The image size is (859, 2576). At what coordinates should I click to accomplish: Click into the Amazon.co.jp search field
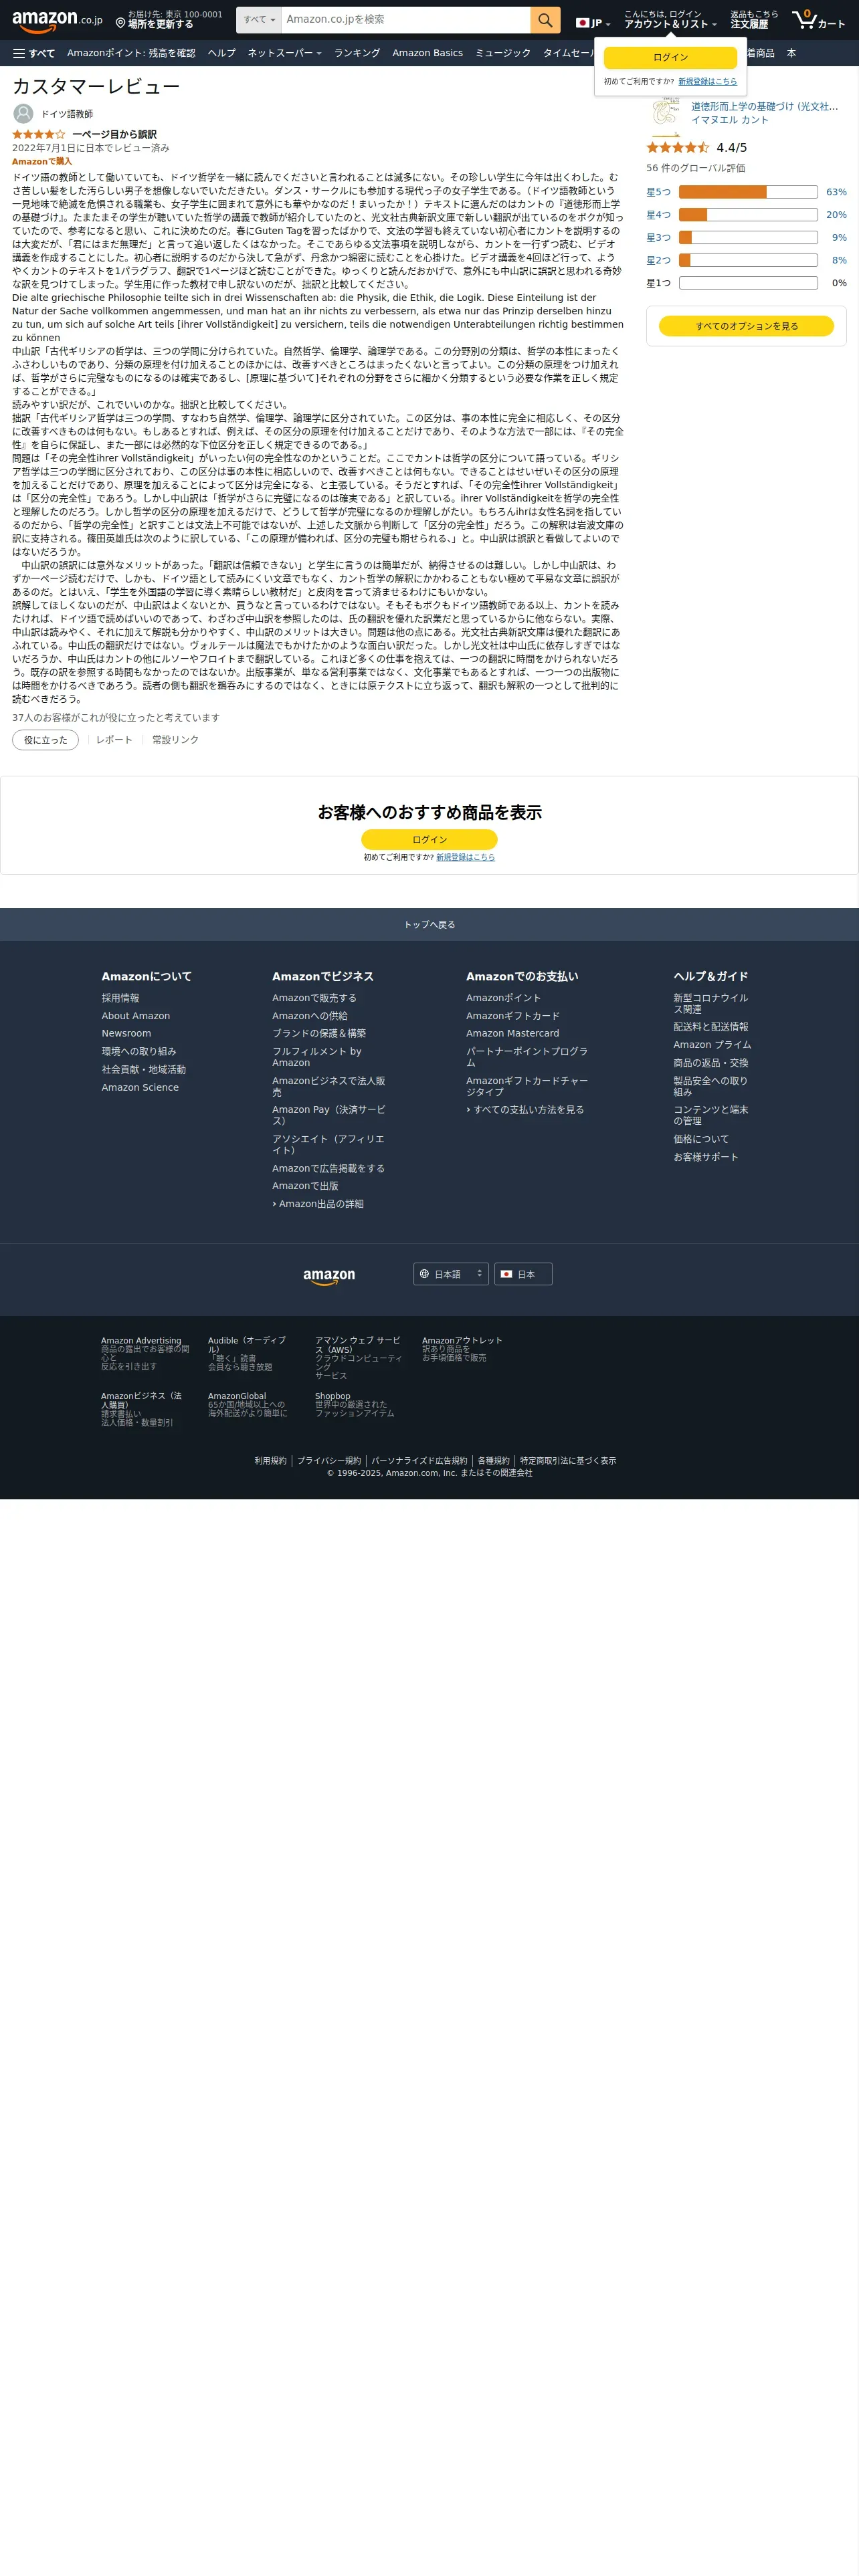[x=406, y=20]
